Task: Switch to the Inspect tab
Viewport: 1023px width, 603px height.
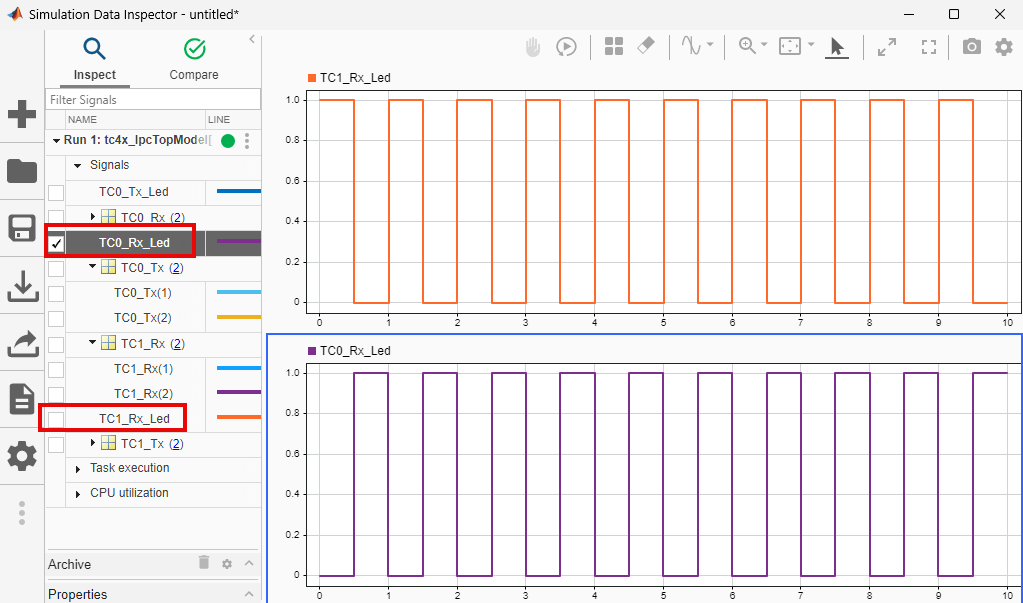Action: point(94,60)
